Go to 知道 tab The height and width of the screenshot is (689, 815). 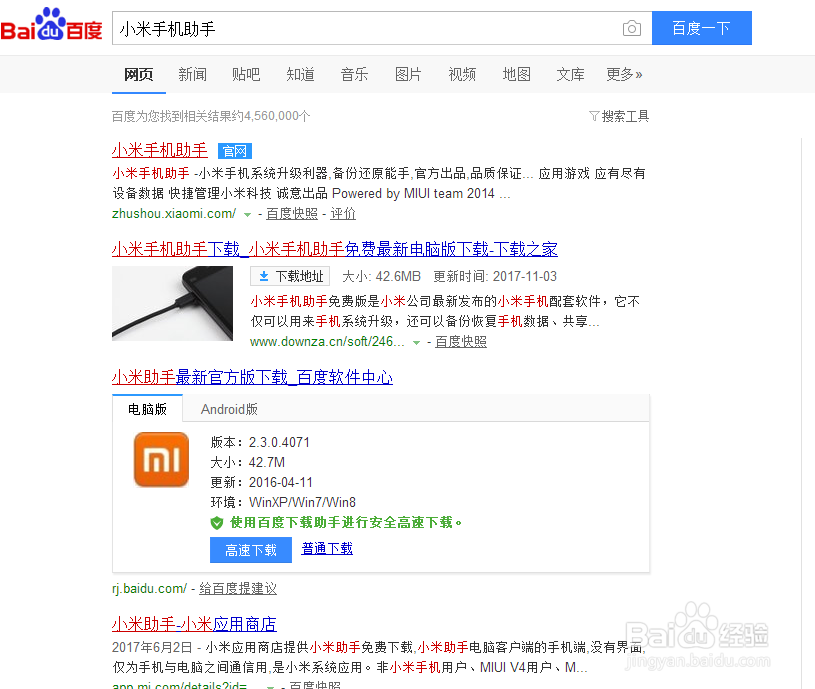[300, 74]
